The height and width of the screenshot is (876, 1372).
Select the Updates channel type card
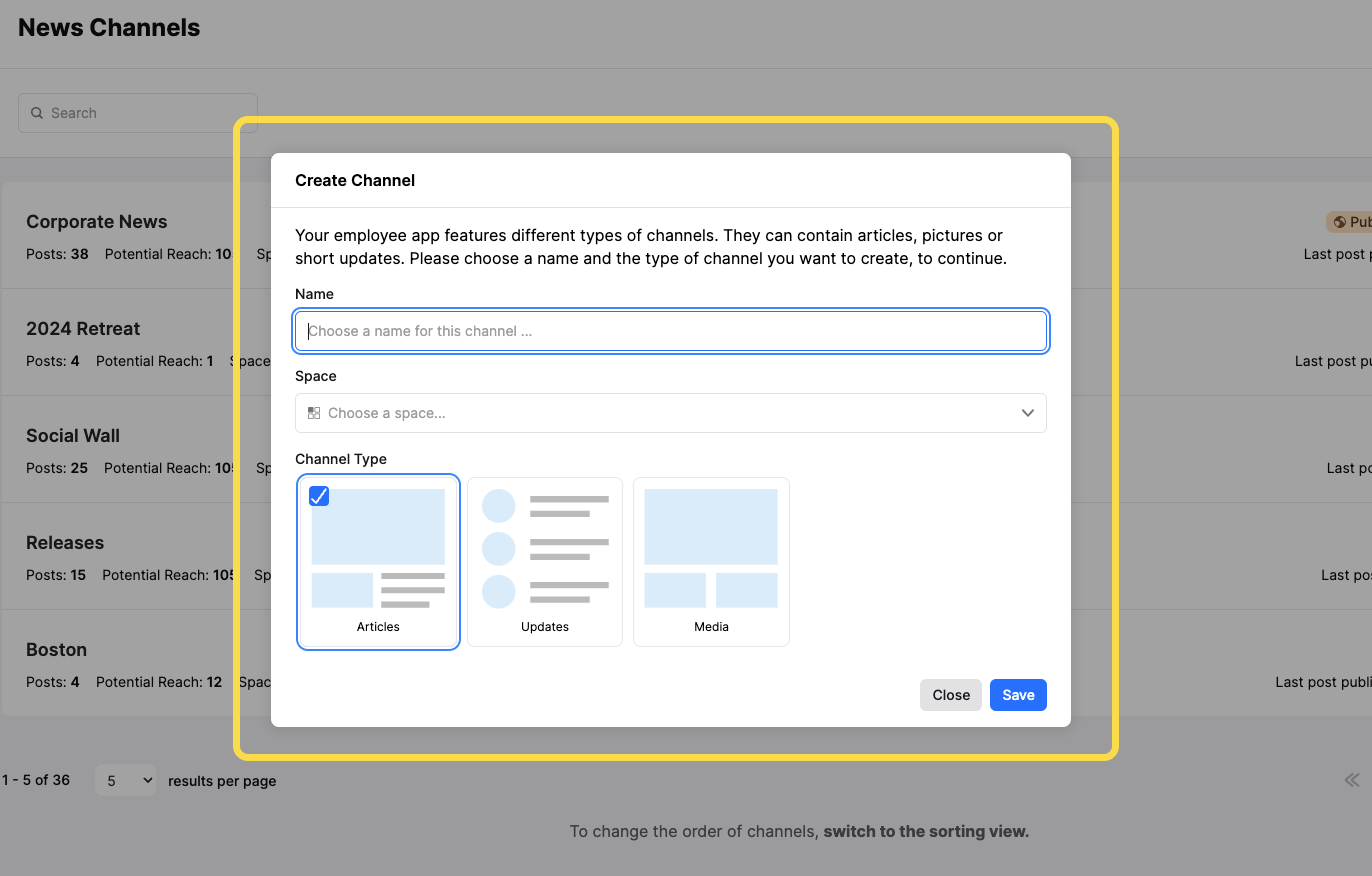click(x=545, y=562)
